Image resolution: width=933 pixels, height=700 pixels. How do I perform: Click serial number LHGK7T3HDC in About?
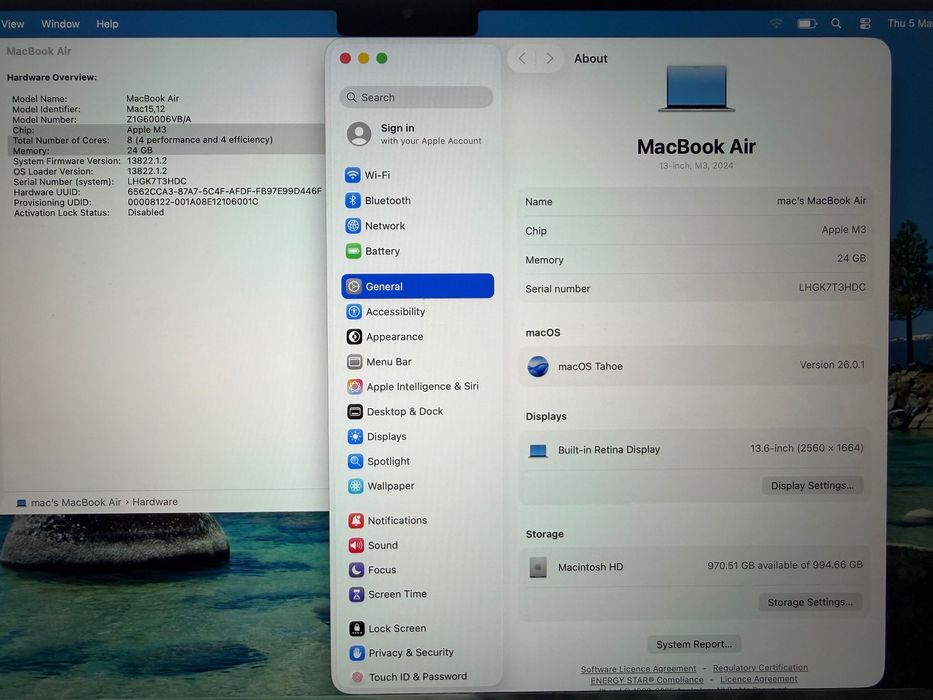pos(832,287)
